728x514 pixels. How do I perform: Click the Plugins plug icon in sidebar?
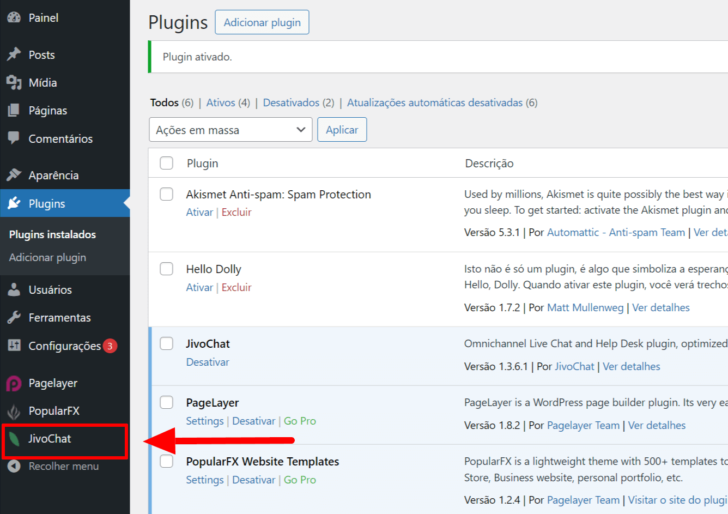14,203
